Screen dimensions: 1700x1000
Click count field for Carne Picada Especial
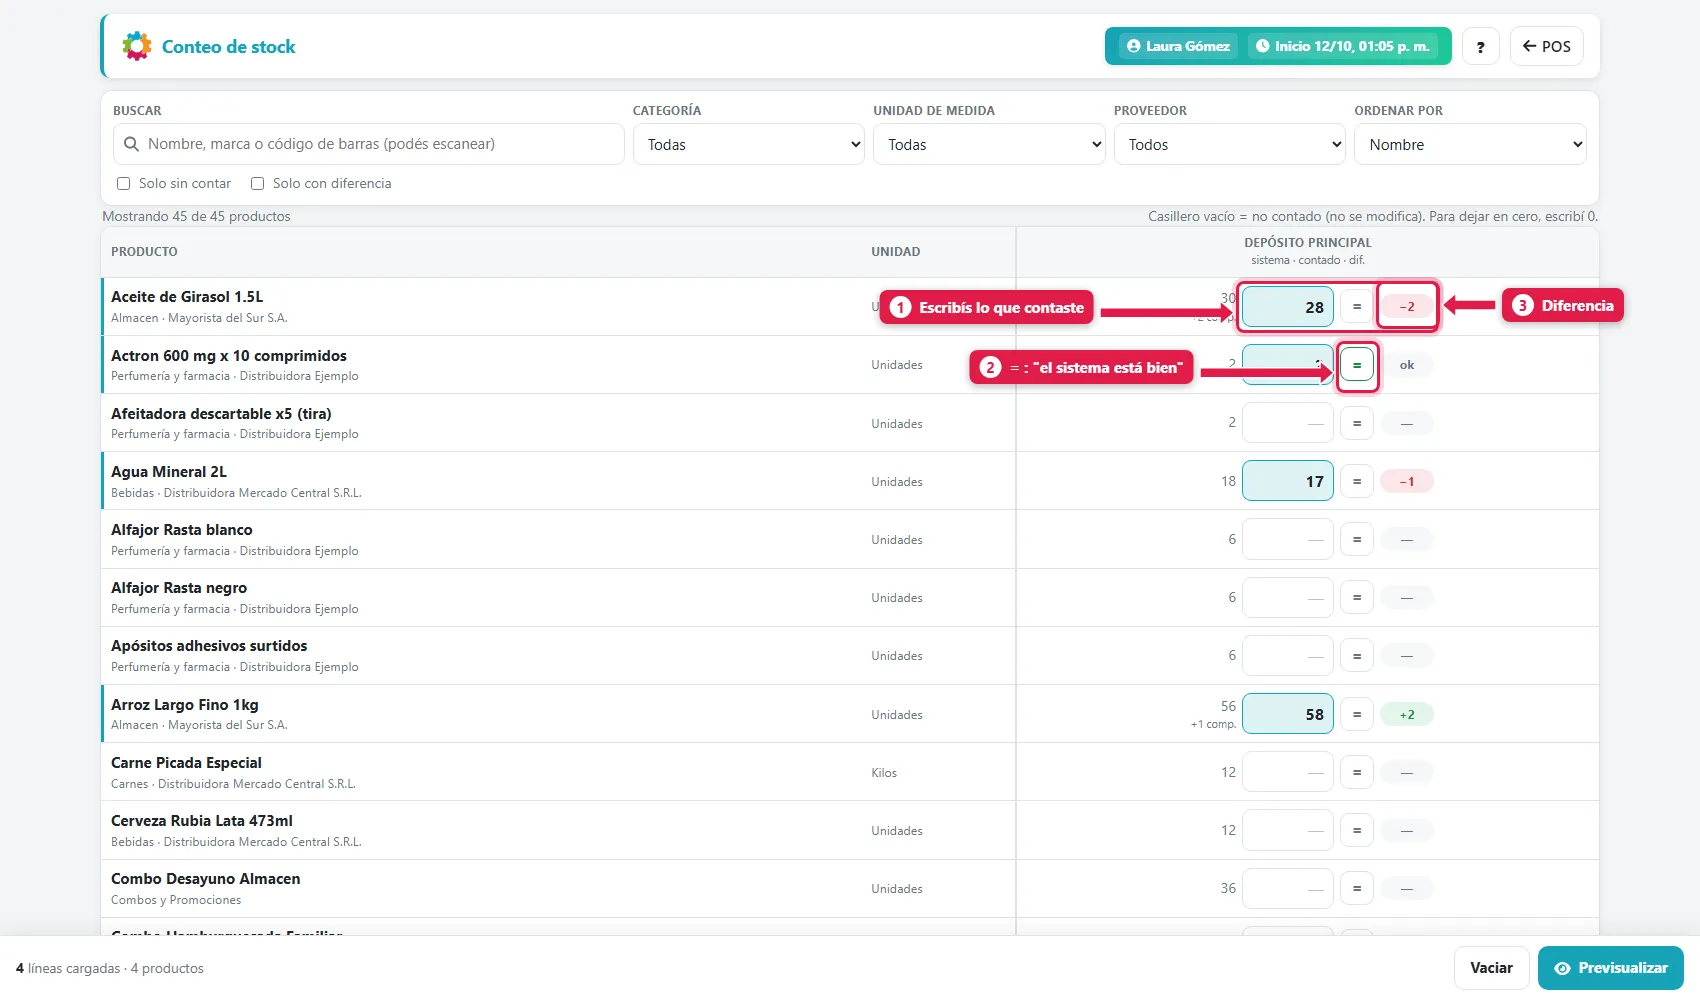[x=1288, y=772]
